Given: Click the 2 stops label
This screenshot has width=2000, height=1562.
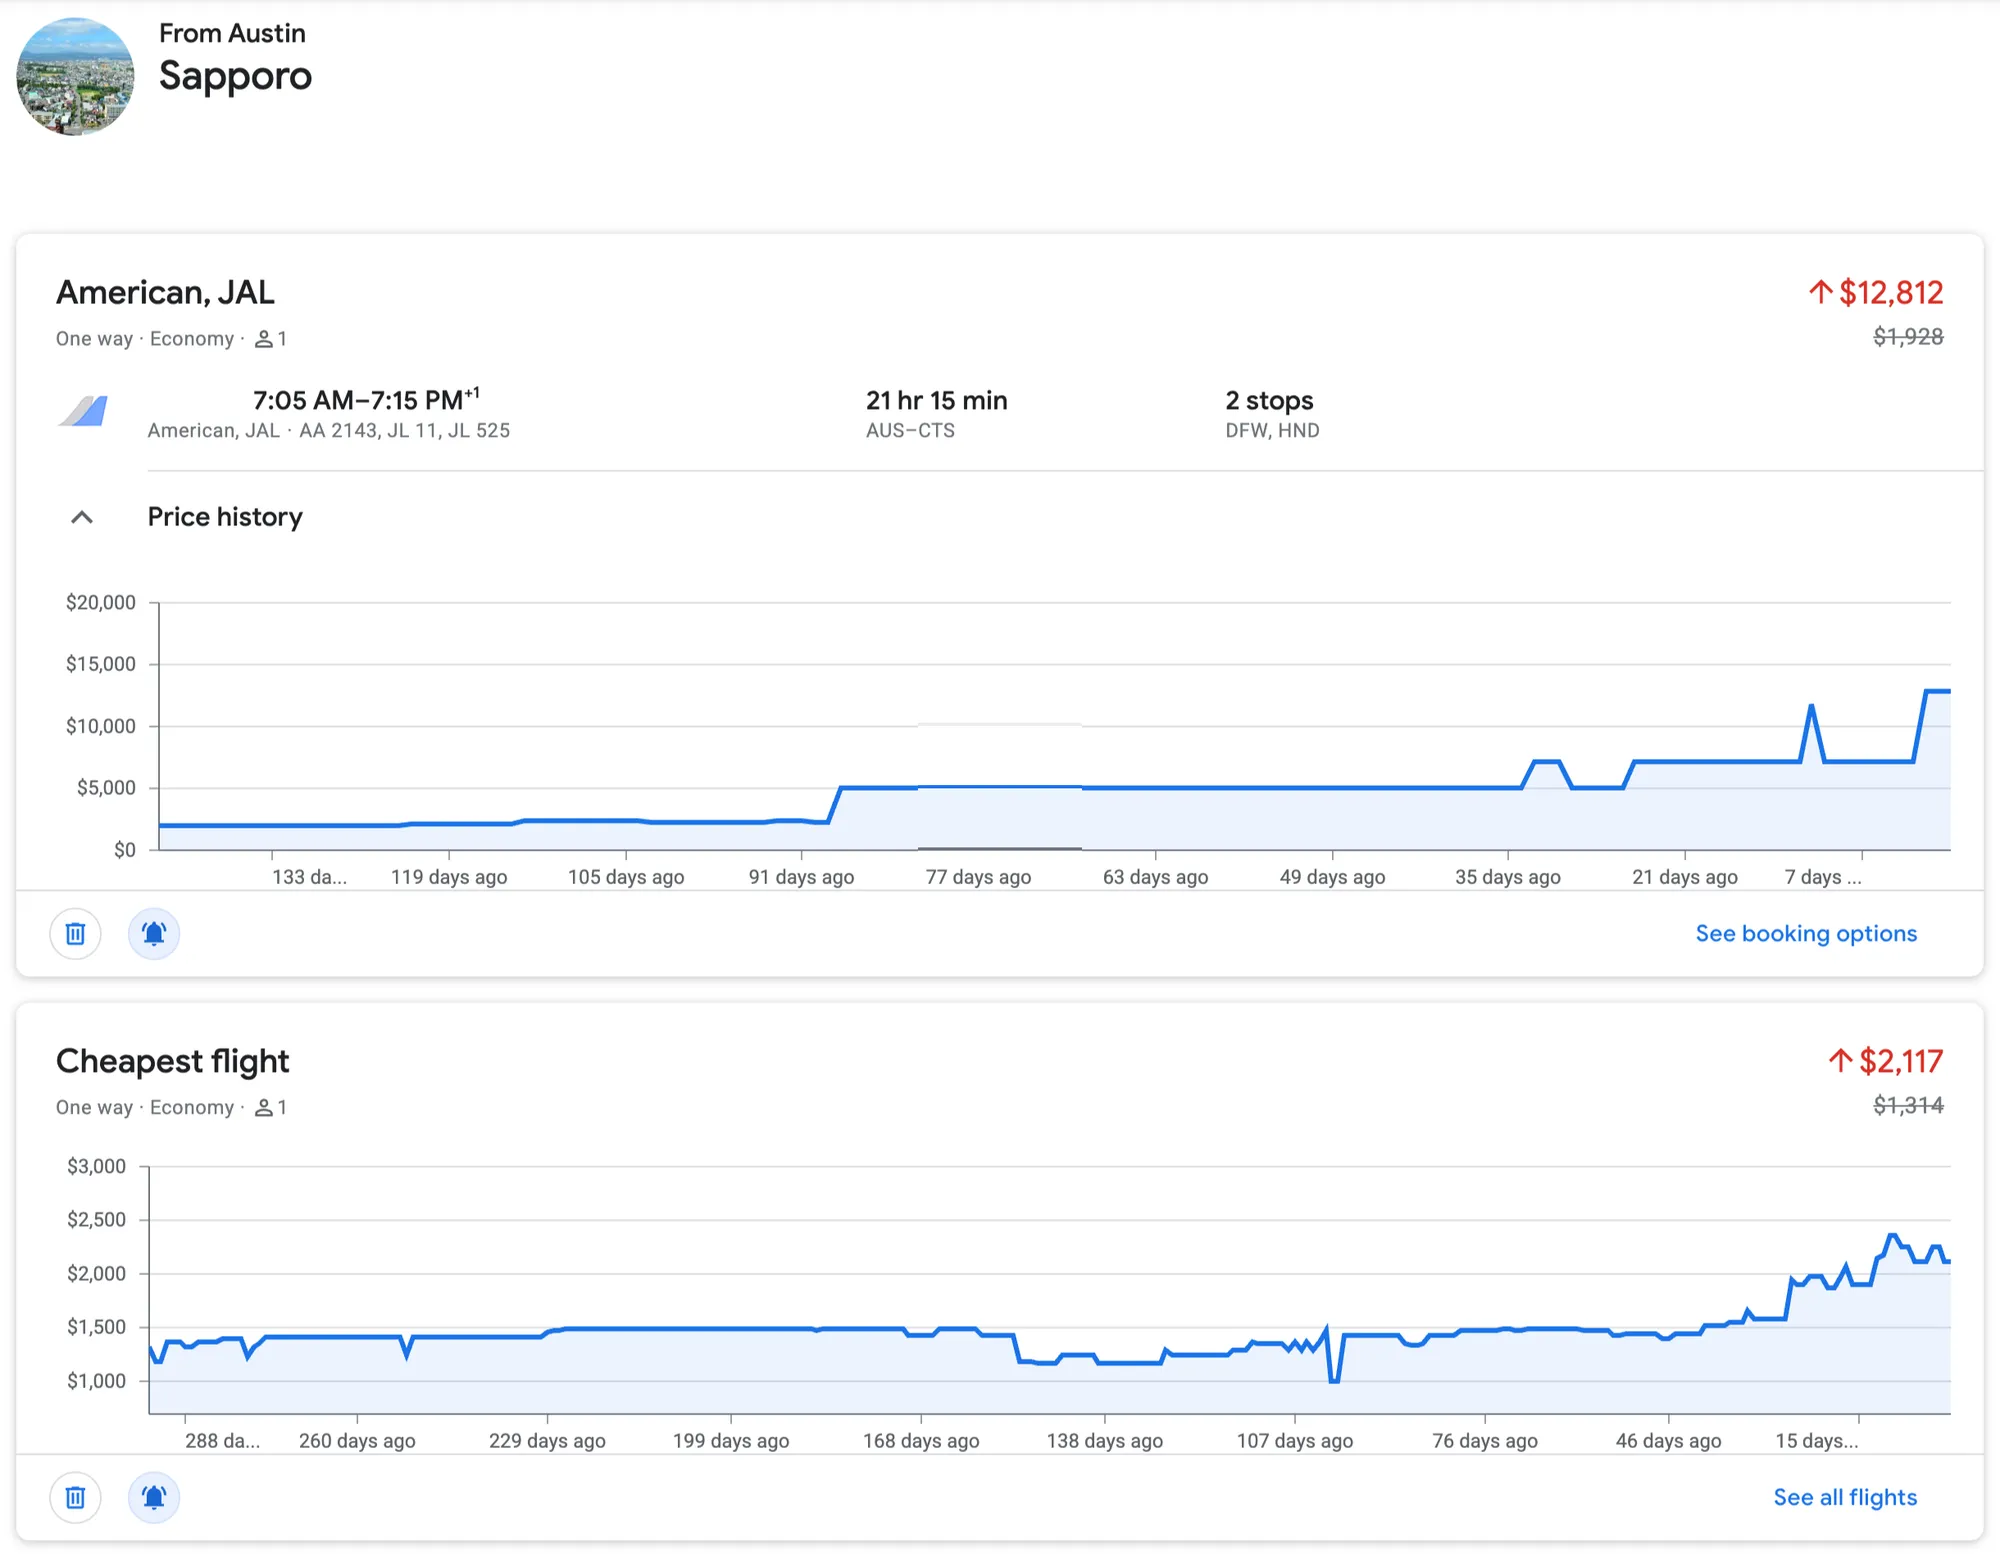Looking at the screenshot, I should 1269,401.
